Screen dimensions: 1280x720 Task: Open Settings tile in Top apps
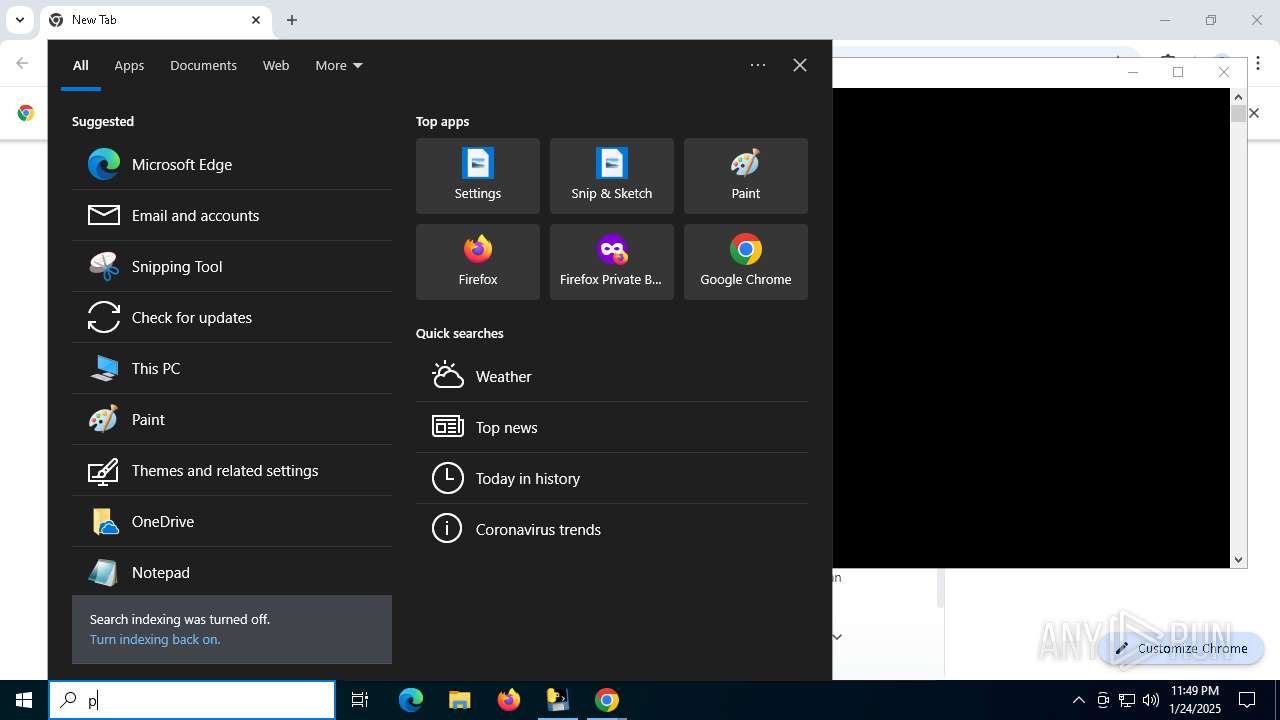(x=478, y=176)
